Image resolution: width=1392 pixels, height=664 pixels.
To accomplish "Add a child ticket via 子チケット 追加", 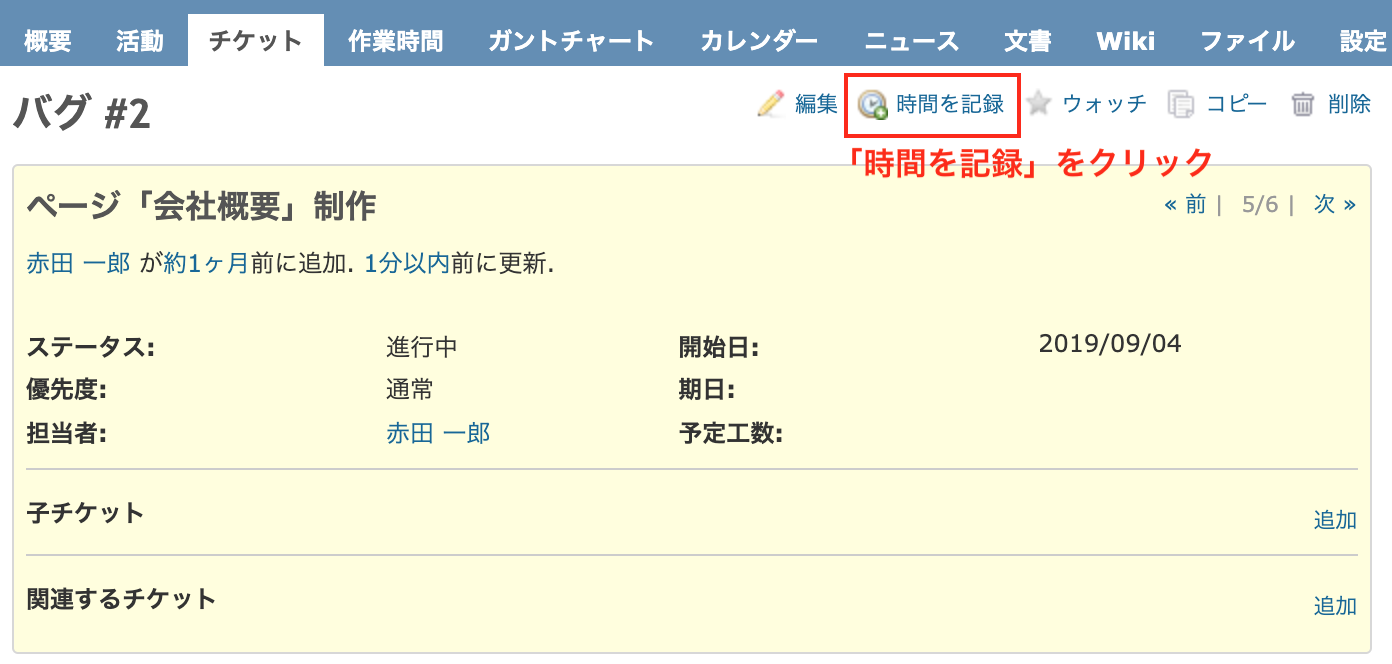I will pos(1335,520).
